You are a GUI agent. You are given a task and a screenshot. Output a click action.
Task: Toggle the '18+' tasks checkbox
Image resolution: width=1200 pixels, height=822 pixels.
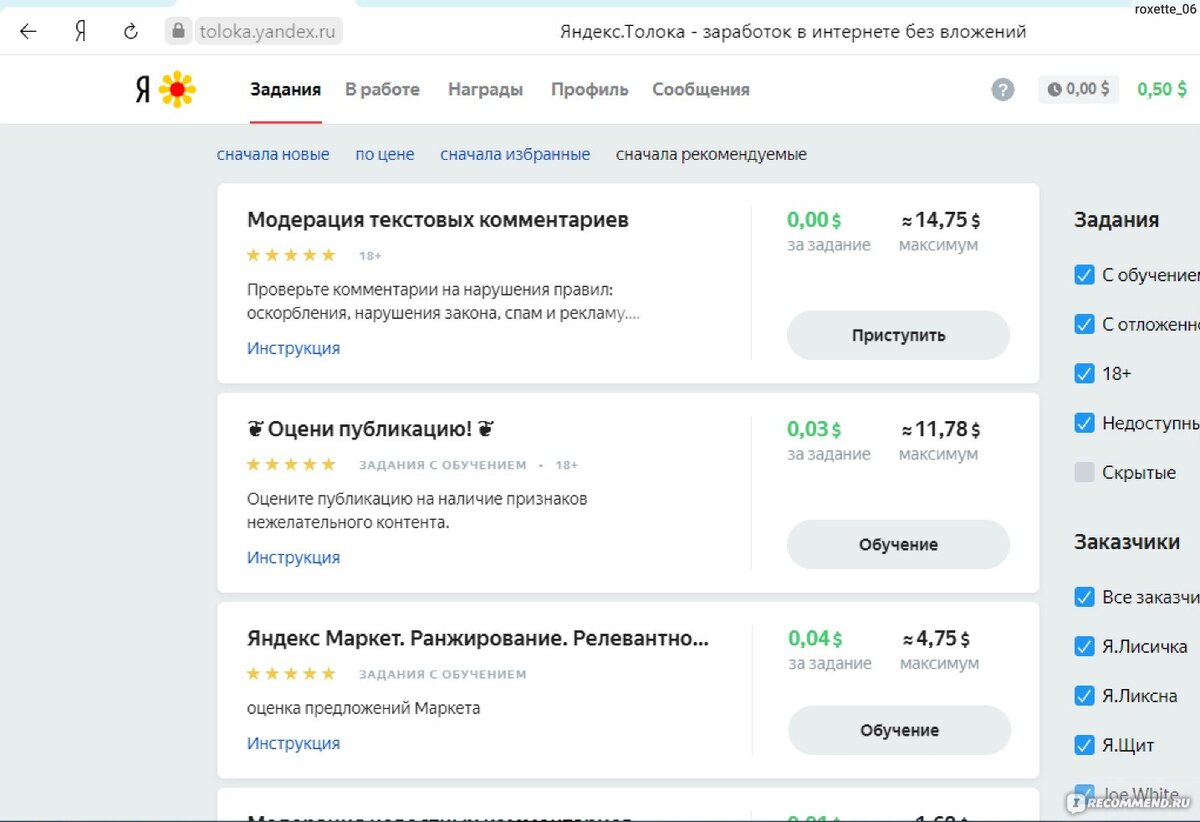click(x=1084, y=373)
